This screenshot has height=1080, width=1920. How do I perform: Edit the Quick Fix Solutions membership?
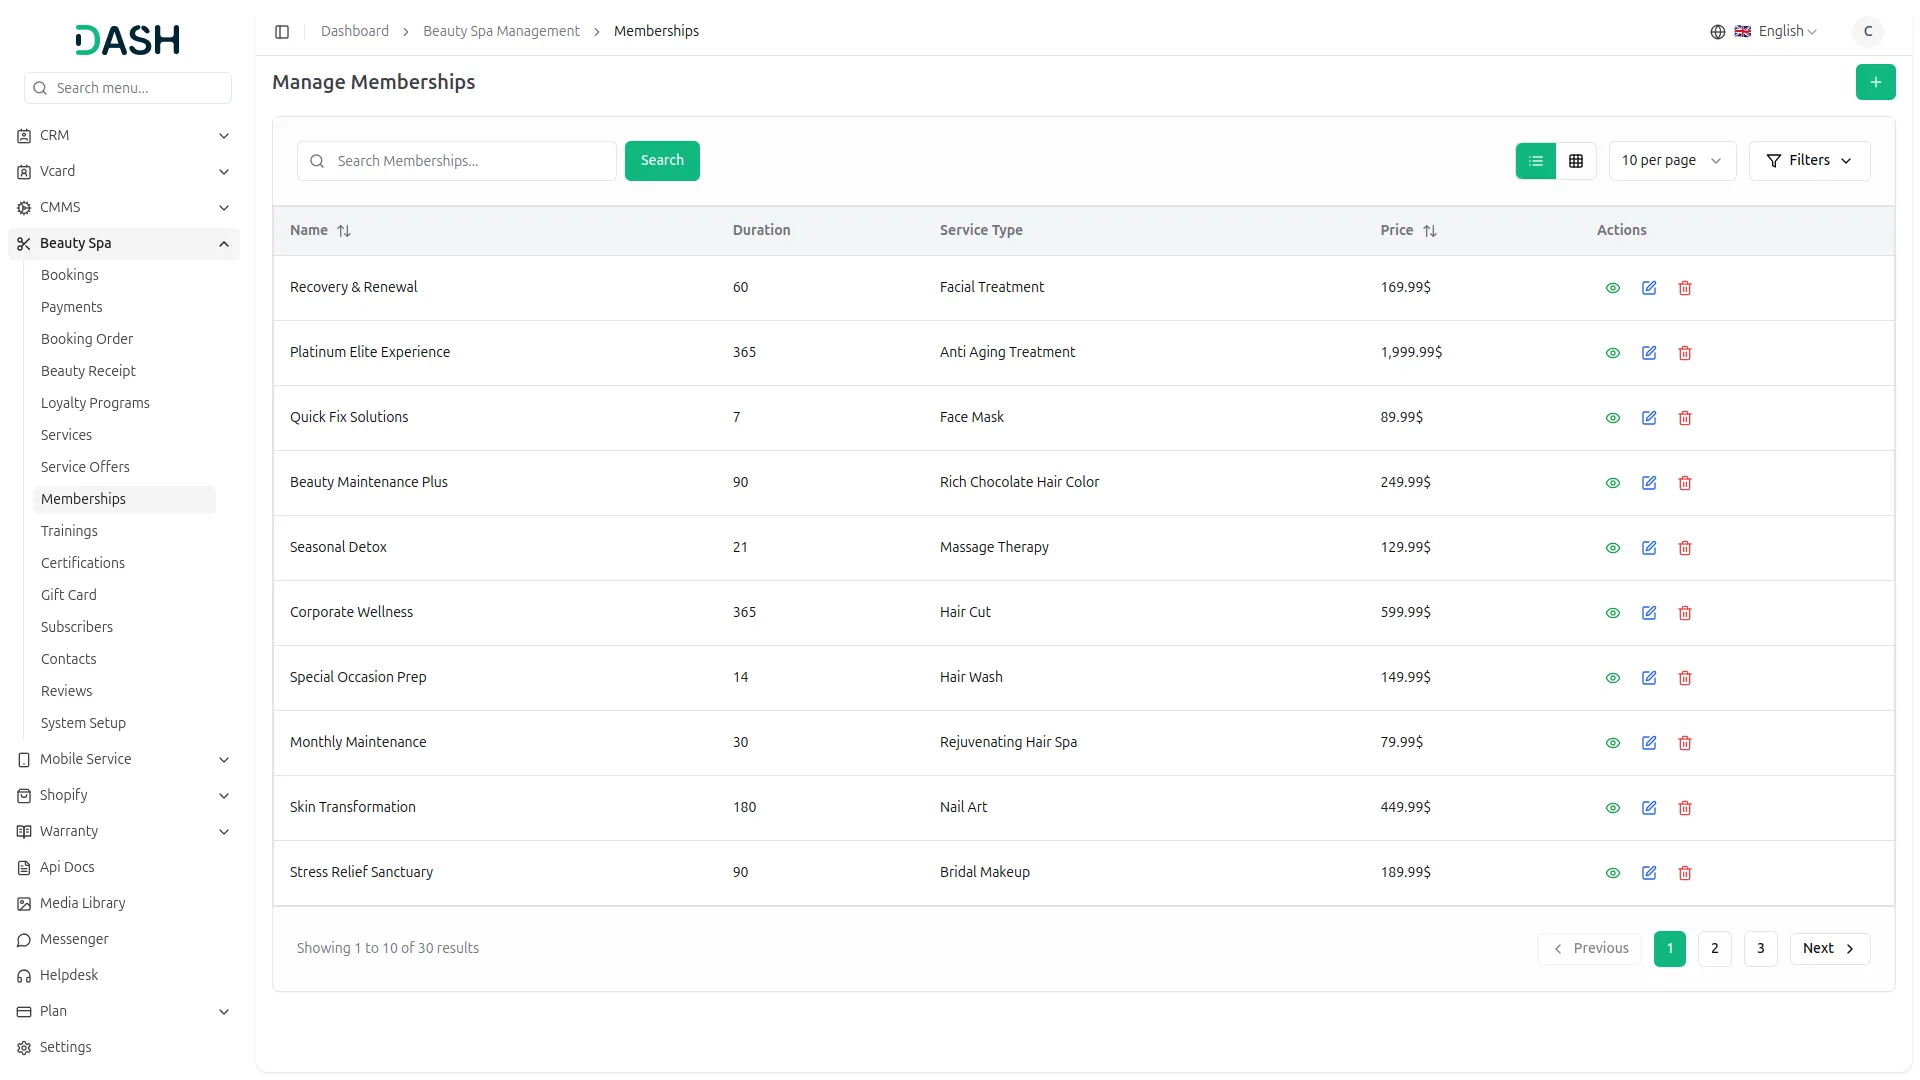1649,418
